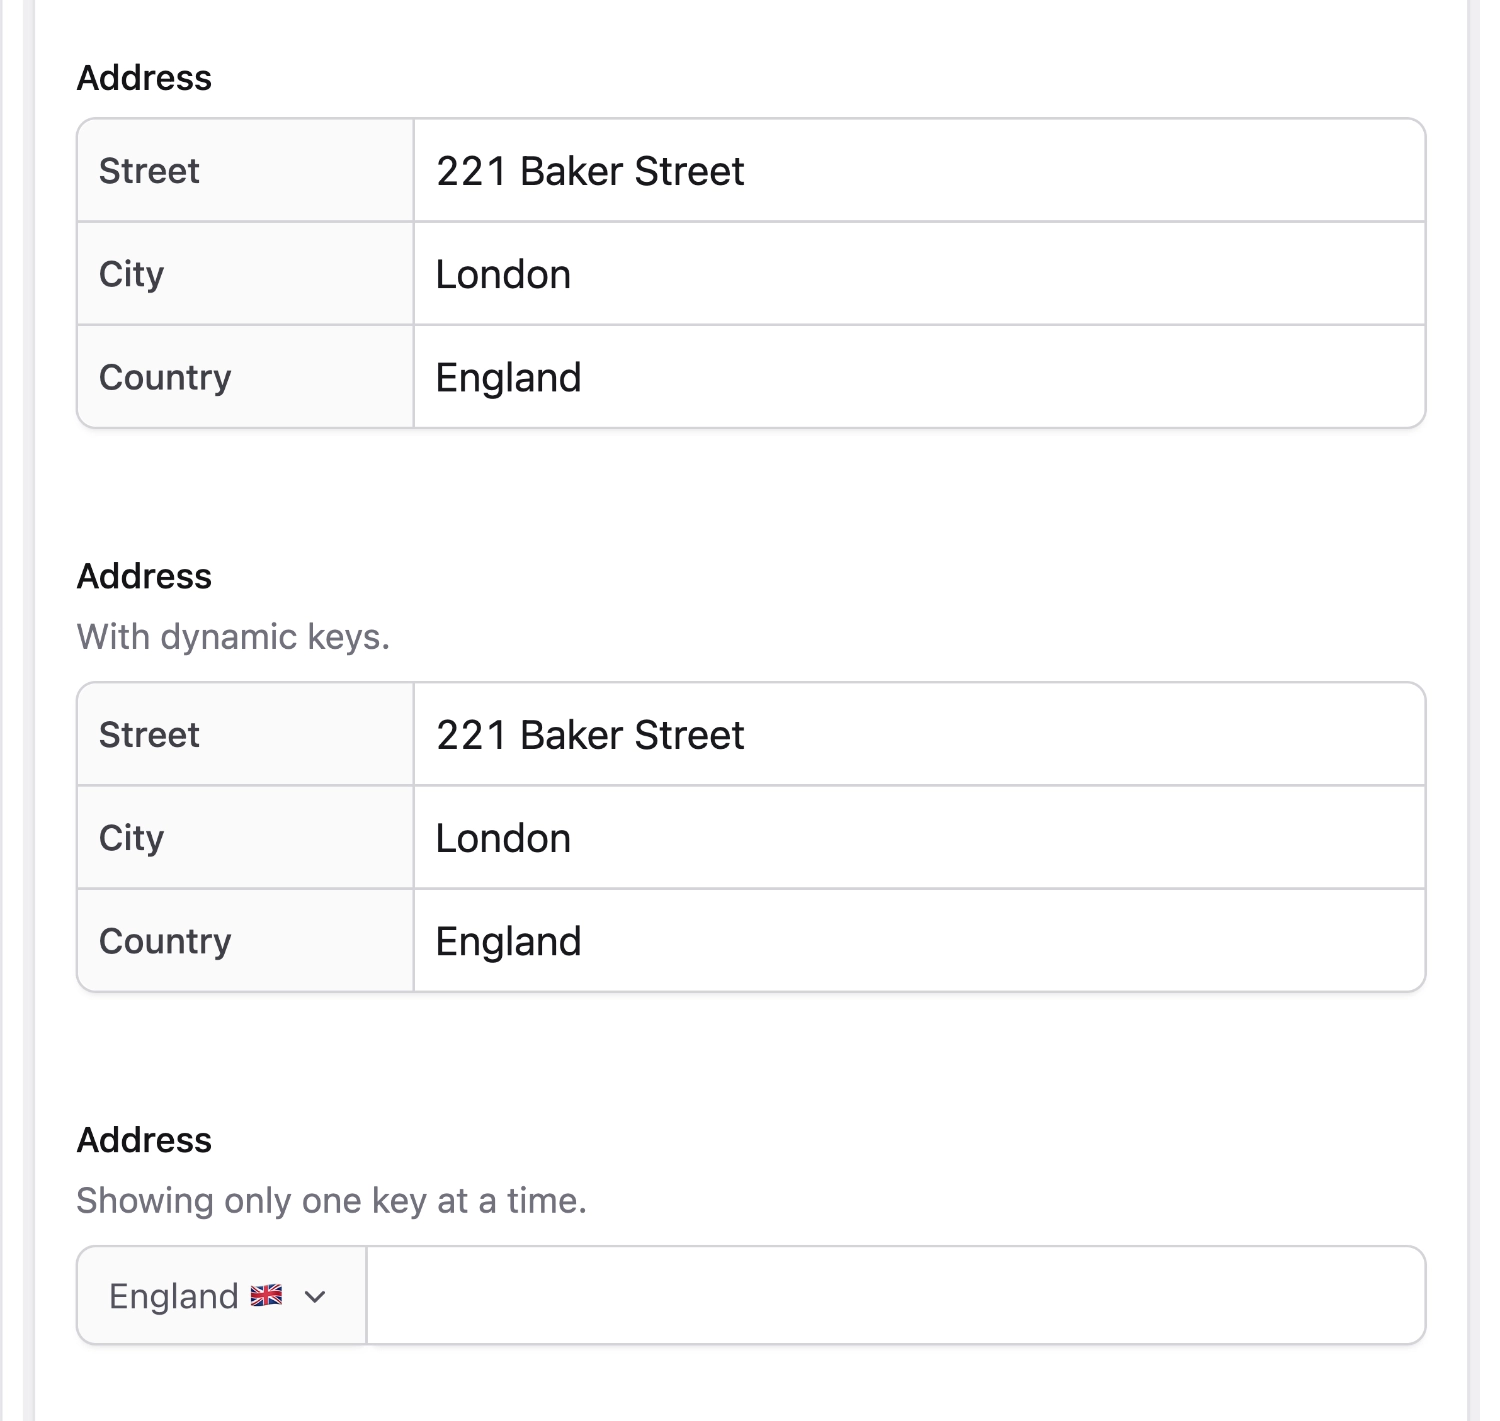Screen dimensions: 1500x1421
Task: Select the England value in the dynamic keys table
Action: tap(508, 942)
